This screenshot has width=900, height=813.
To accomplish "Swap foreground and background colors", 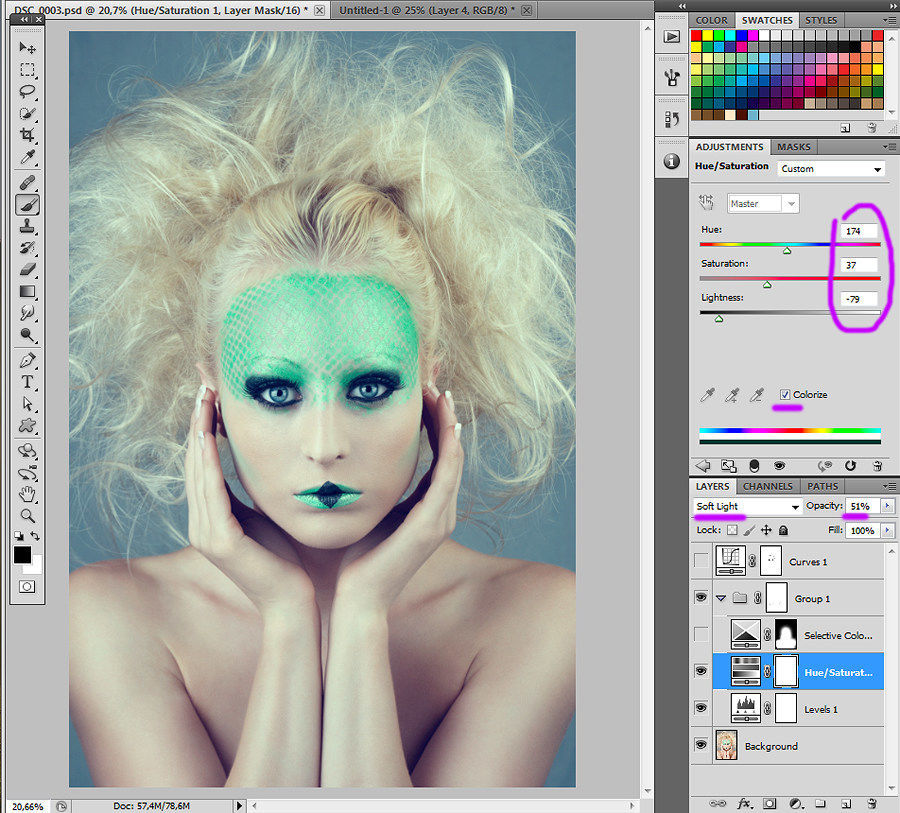I will click(35, 536).
